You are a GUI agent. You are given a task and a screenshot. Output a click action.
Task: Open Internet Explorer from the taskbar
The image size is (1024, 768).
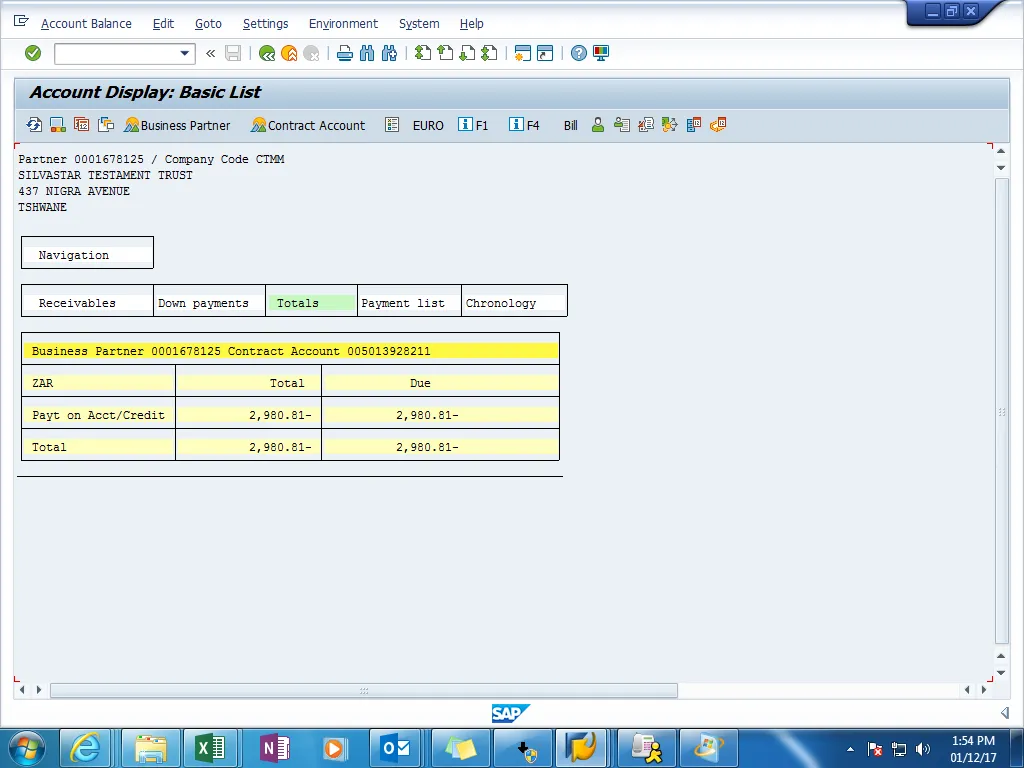tap(86, 748)
